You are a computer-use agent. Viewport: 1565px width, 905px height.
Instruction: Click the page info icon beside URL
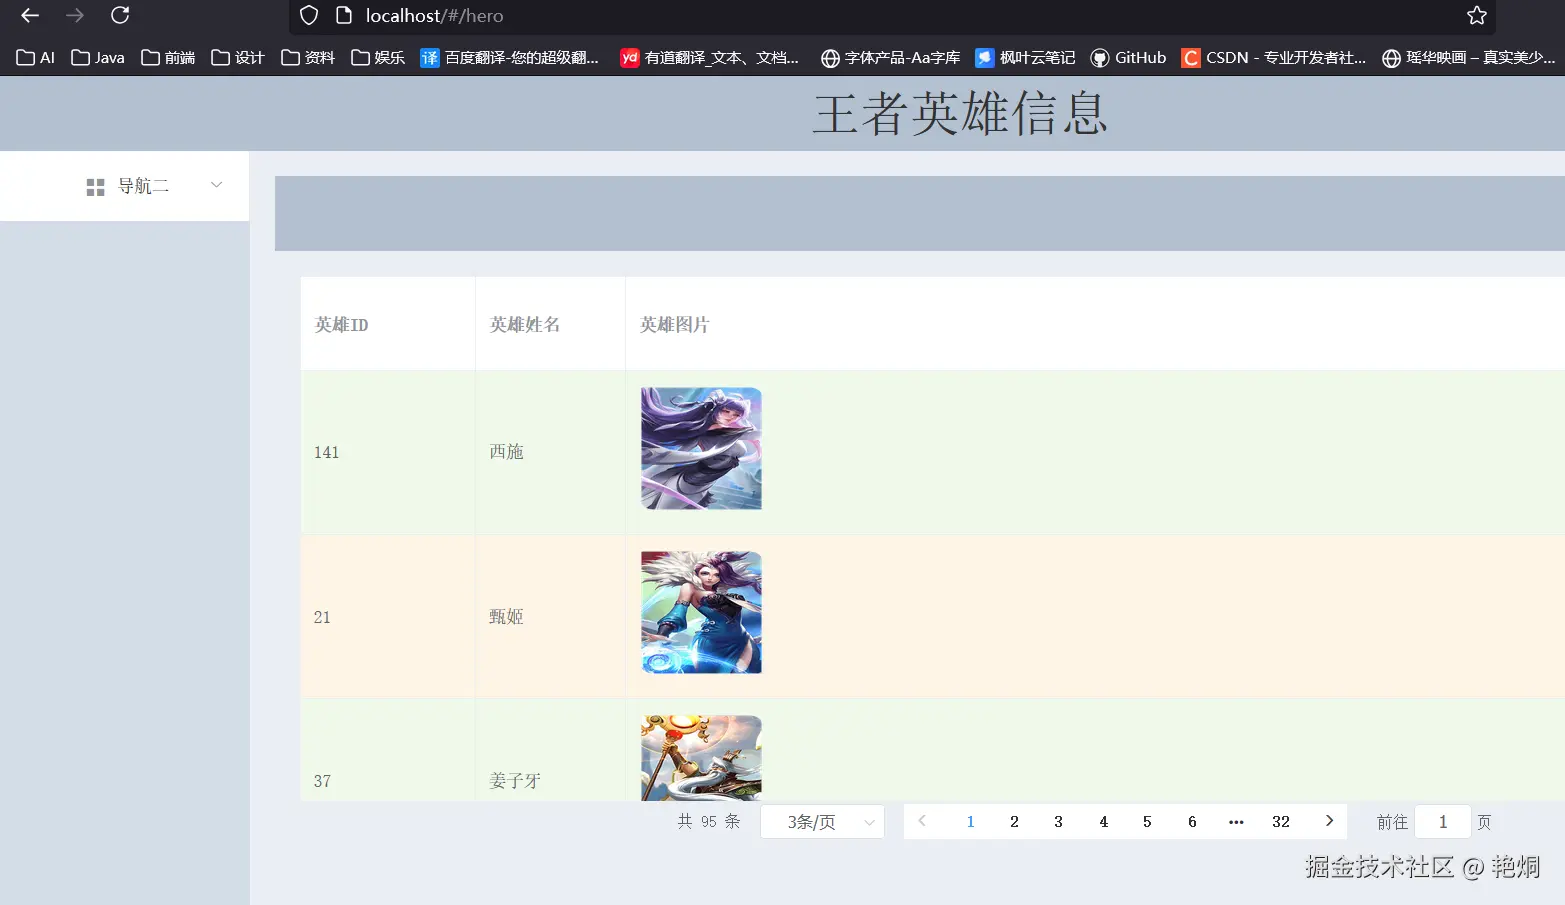pos(344,15)
